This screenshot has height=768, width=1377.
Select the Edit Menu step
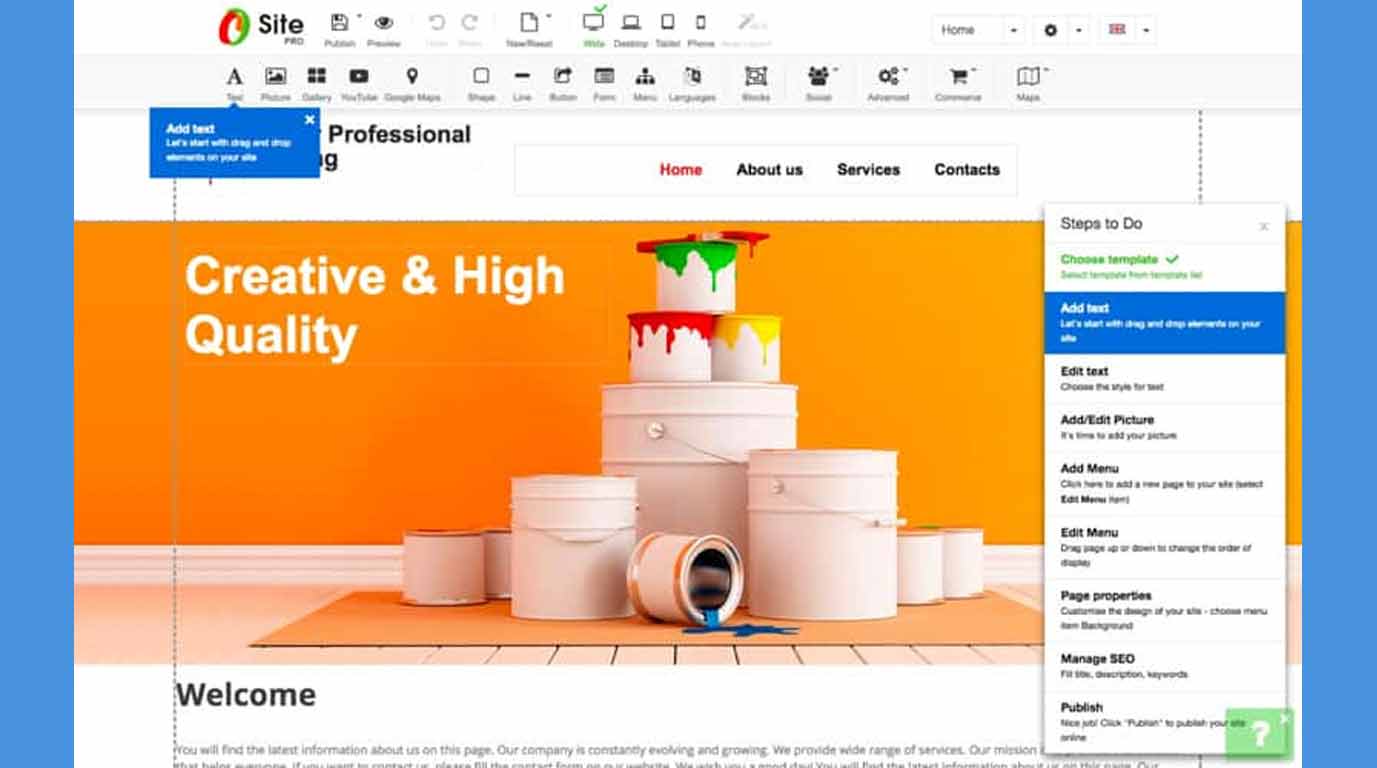1164,548
